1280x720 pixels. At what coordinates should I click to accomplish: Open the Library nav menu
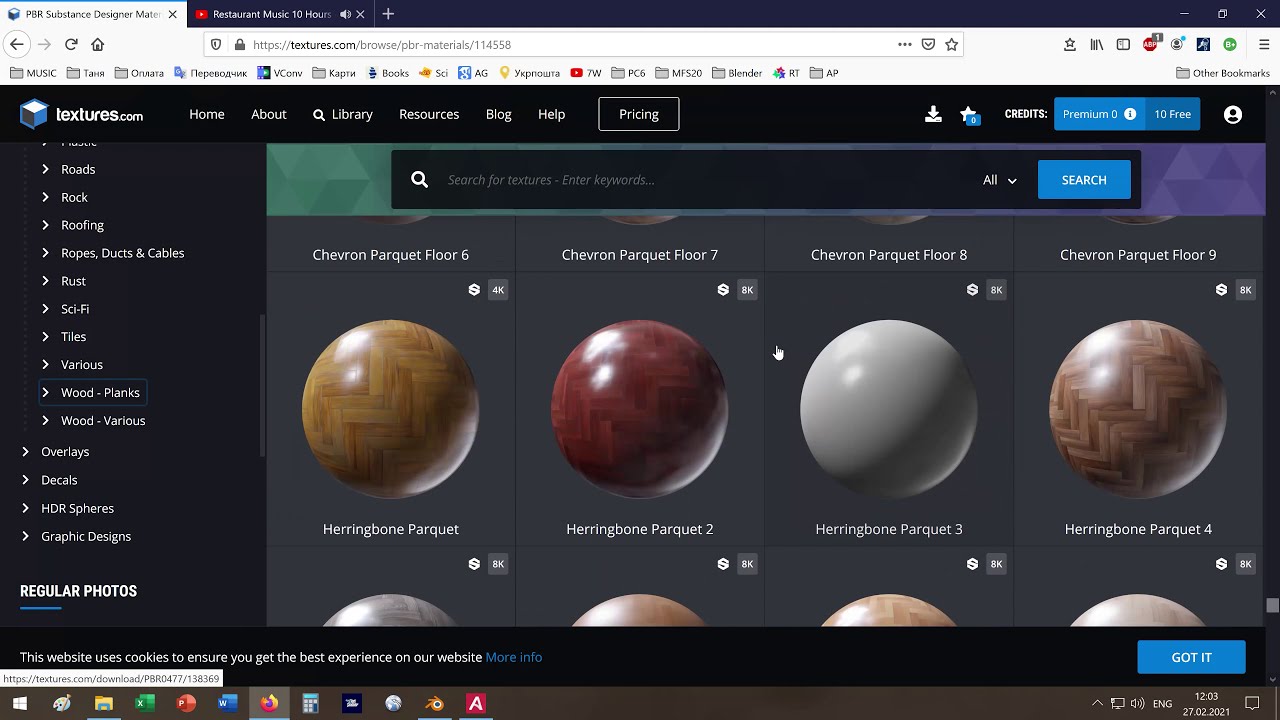[342, 114]
